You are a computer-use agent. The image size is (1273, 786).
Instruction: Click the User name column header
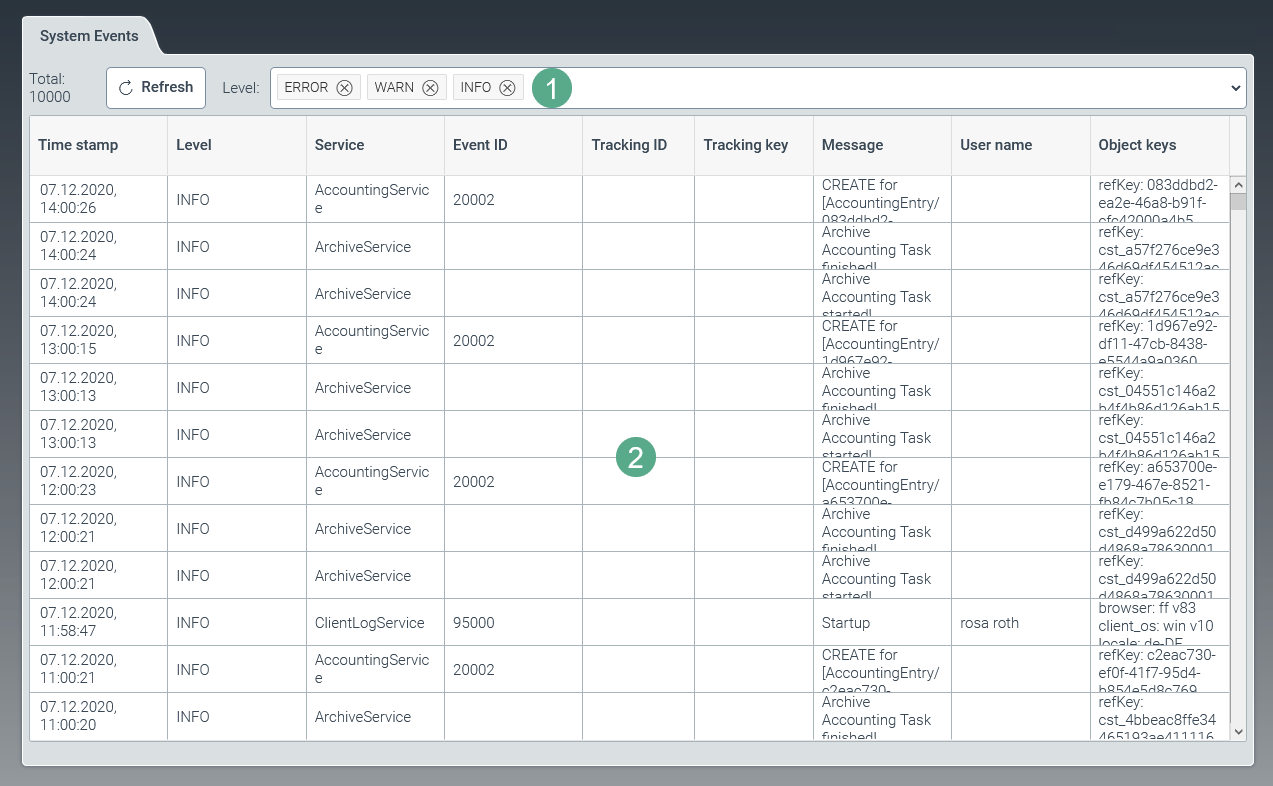click(x=996, y=145)
